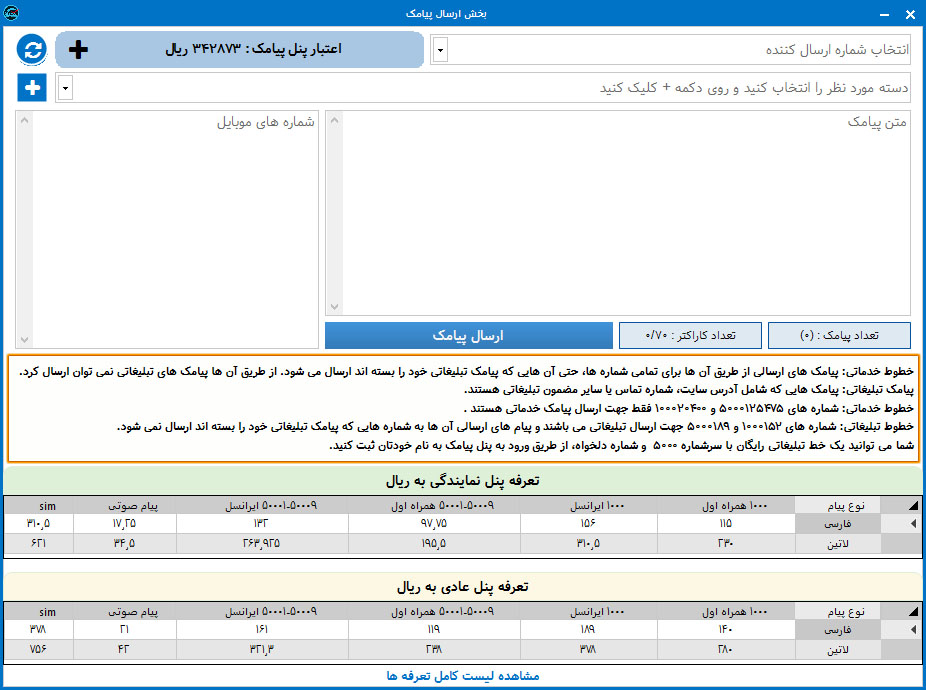This screenshot has height=690, width=926.
Task: Minimize the SMS sending window
Action: [x=884, y=14]
